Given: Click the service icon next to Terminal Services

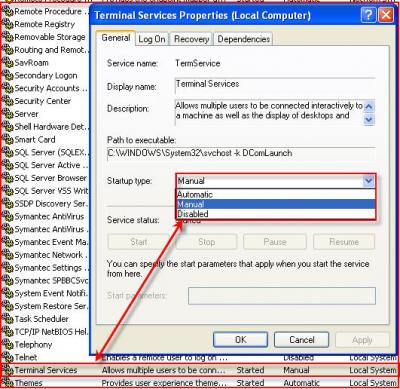Looking at the screenshot, I should [7, 370].
